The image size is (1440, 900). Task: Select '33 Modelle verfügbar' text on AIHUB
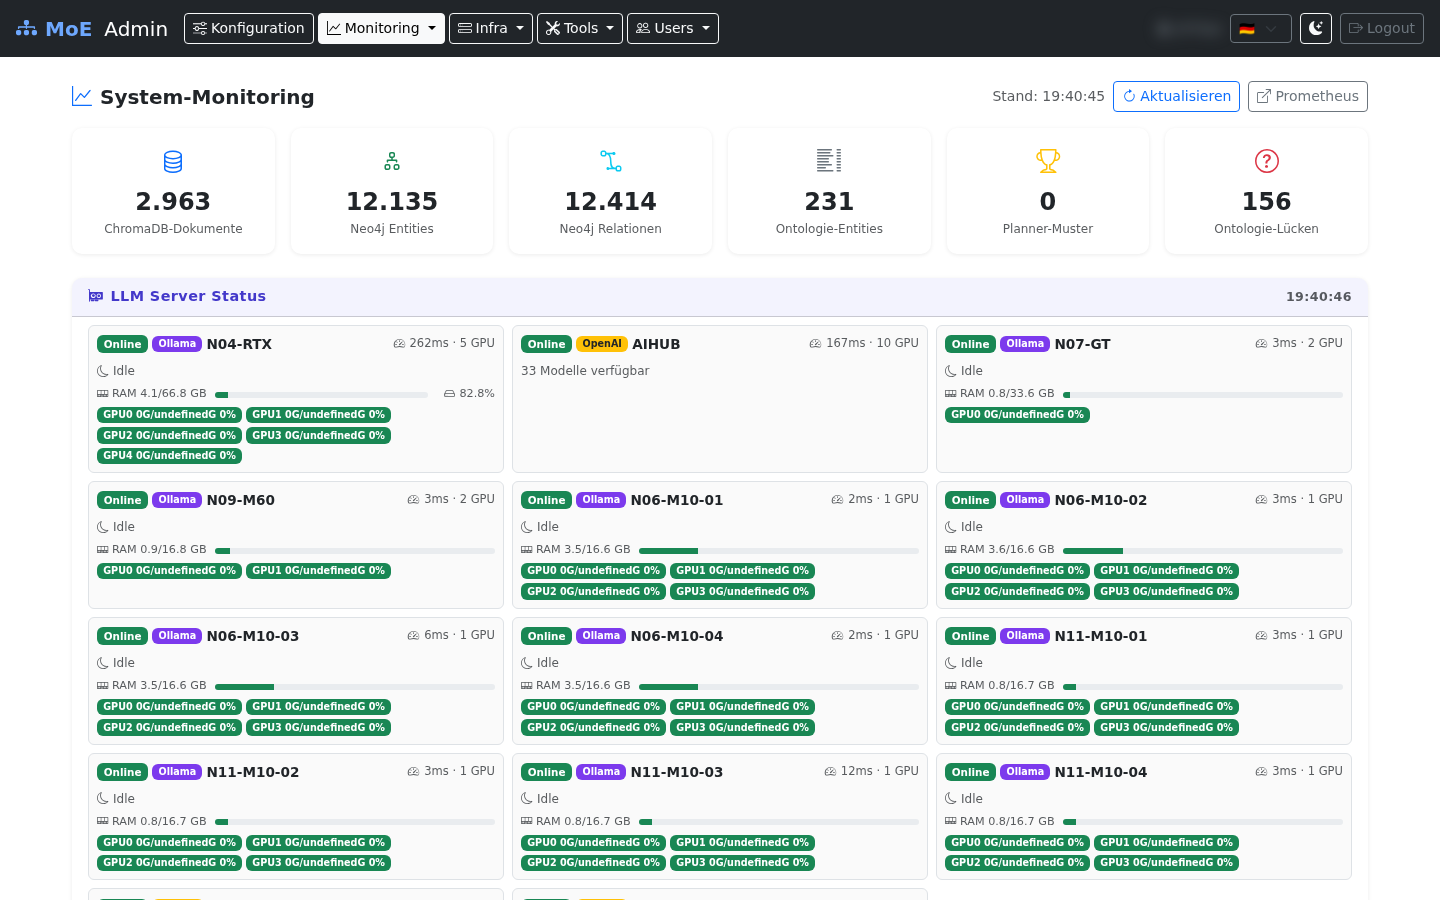pos(585,371)
